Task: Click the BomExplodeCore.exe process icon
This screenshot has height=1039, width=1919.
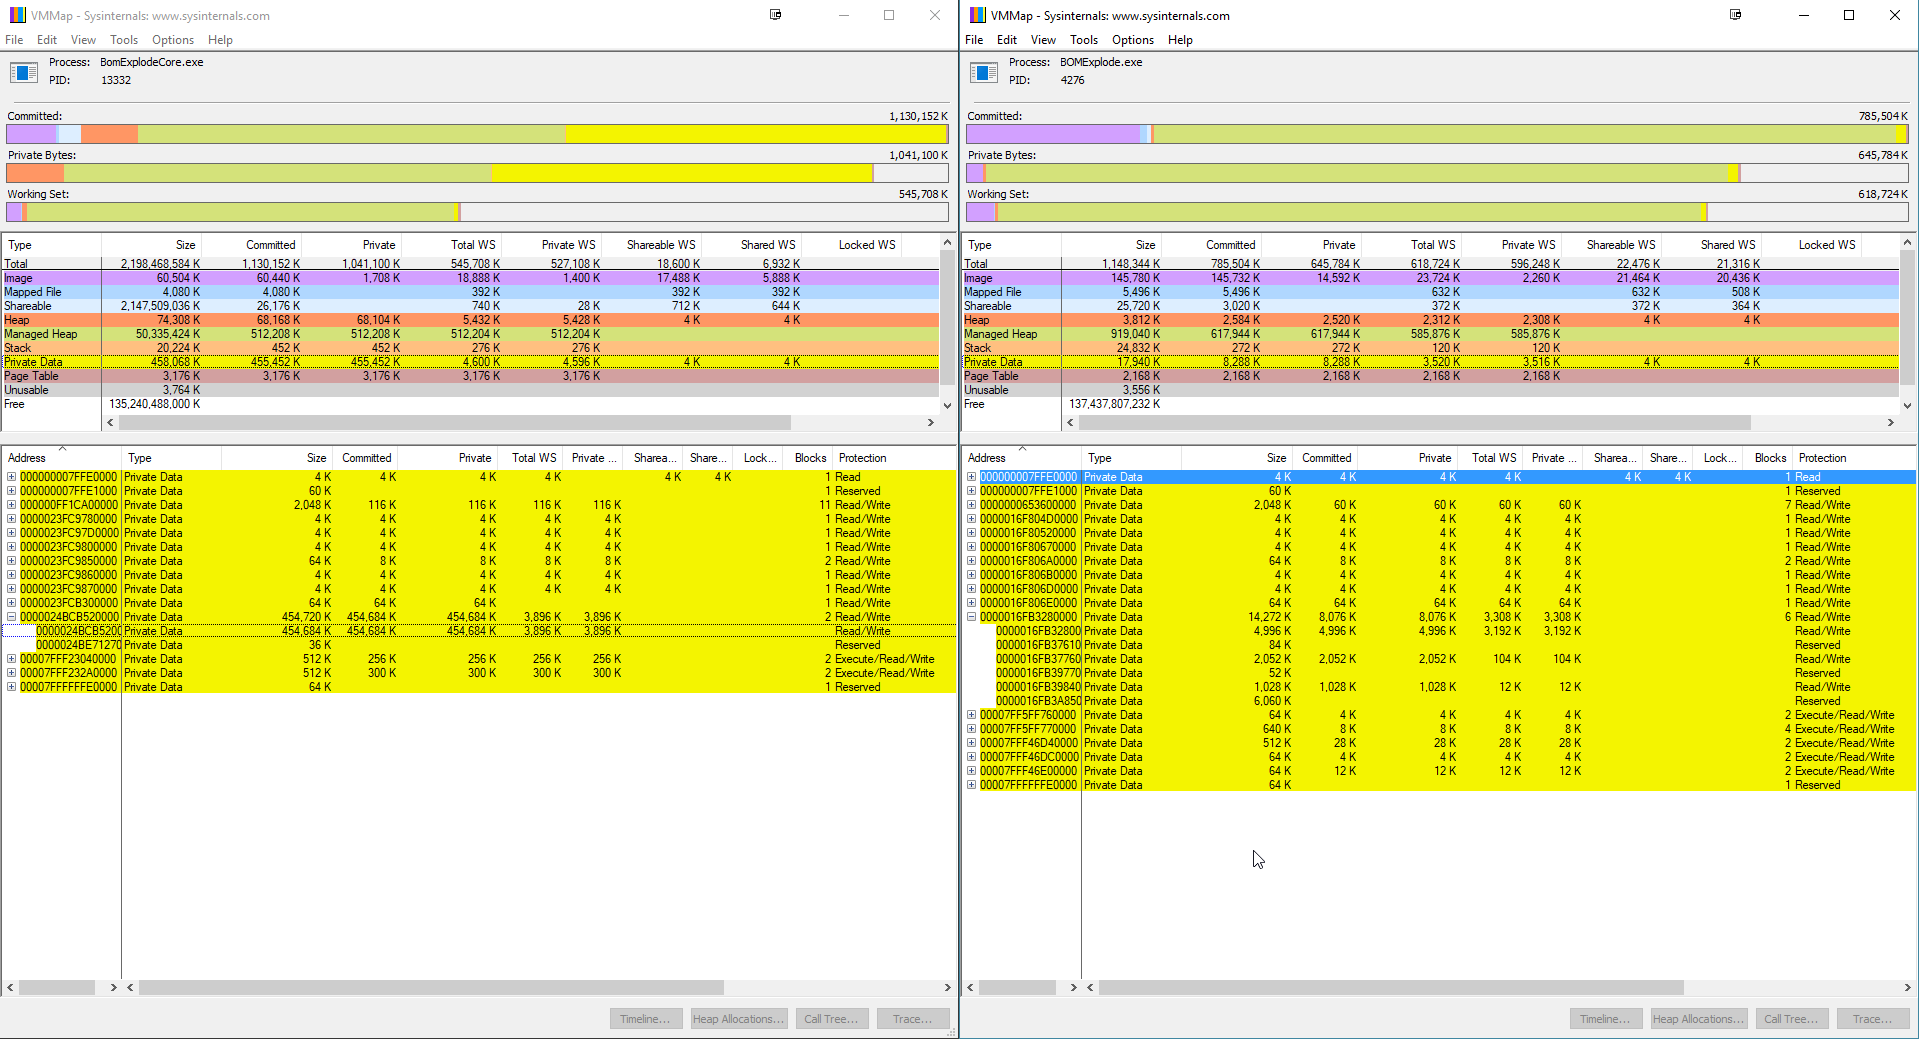Action: (23, 71)
